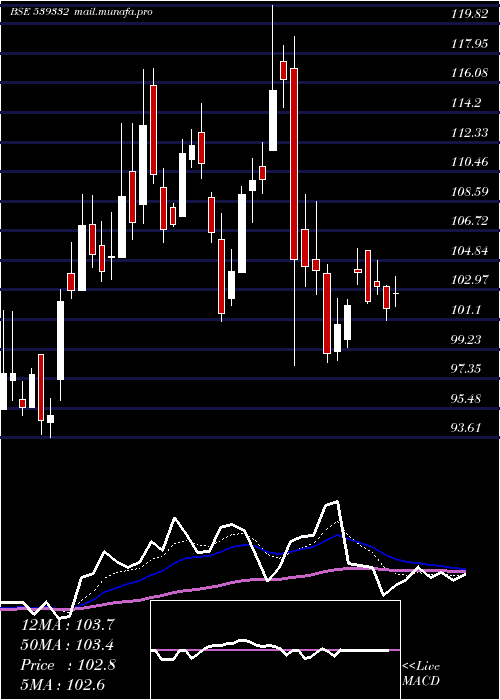
Task: Click the <<Live MACD label
Action: (x=421, y=674)
